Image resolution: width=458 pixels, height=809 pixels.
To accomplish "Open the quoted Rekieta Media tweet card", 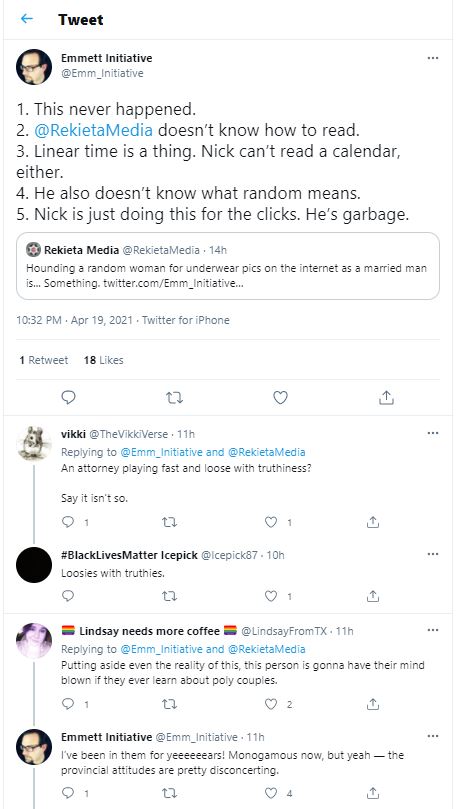I will click(228, 266).
